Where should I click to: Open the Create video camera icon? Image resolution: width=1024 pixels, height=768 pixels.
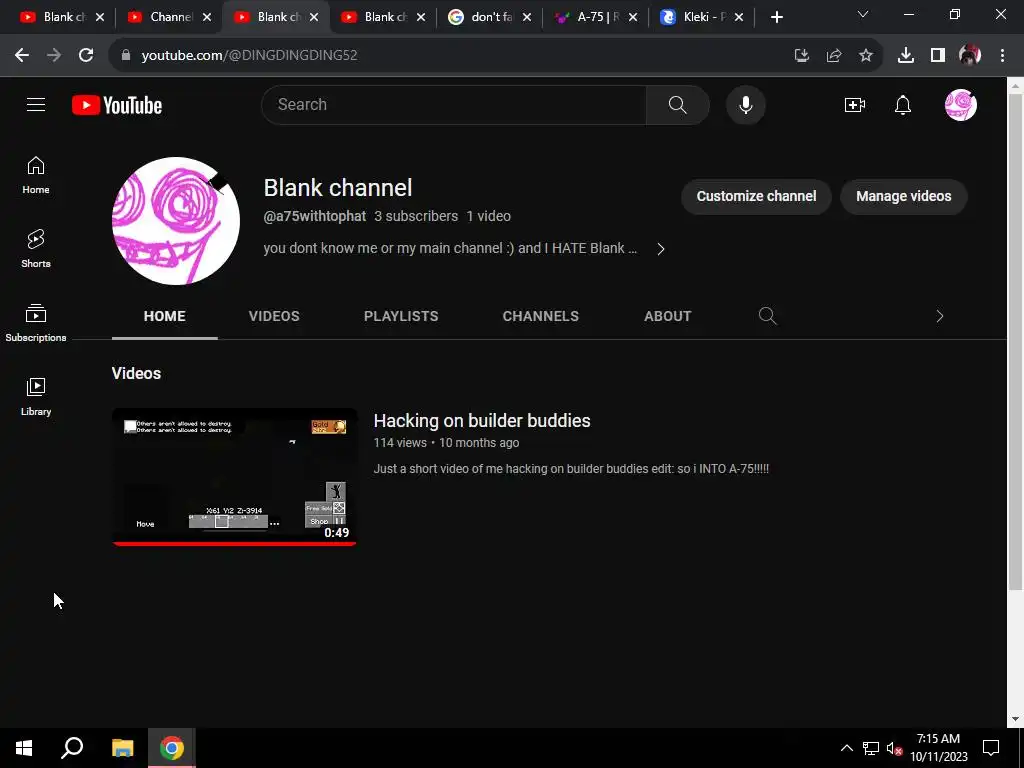(x=854, y=104)
